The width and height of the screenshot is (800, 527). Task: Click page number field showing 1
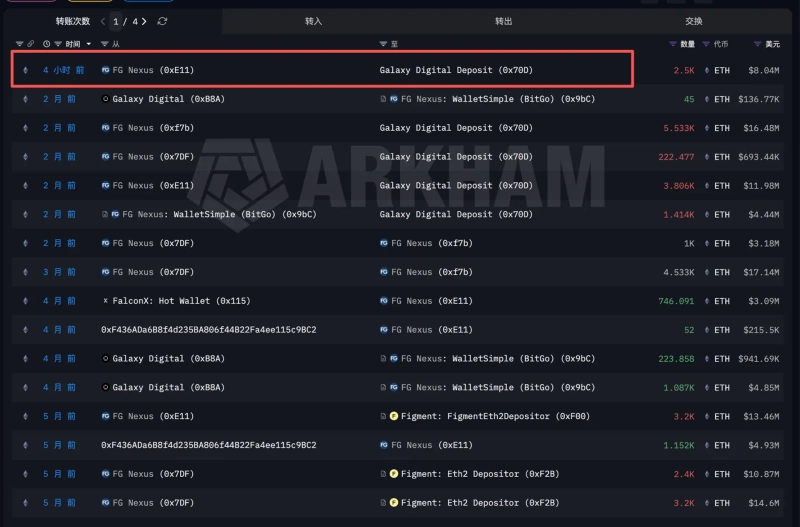(x=116, y=21)
